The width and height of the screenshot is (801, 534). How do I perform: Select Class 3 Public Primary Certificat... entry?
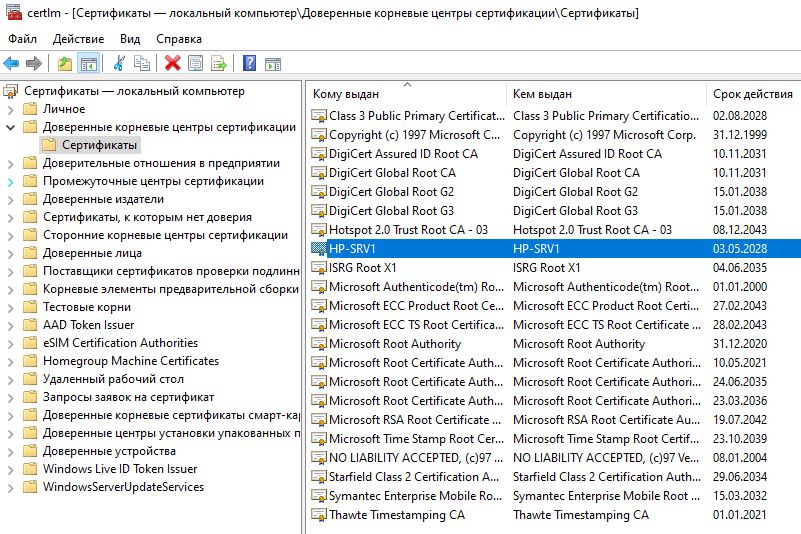click(416, 116)
